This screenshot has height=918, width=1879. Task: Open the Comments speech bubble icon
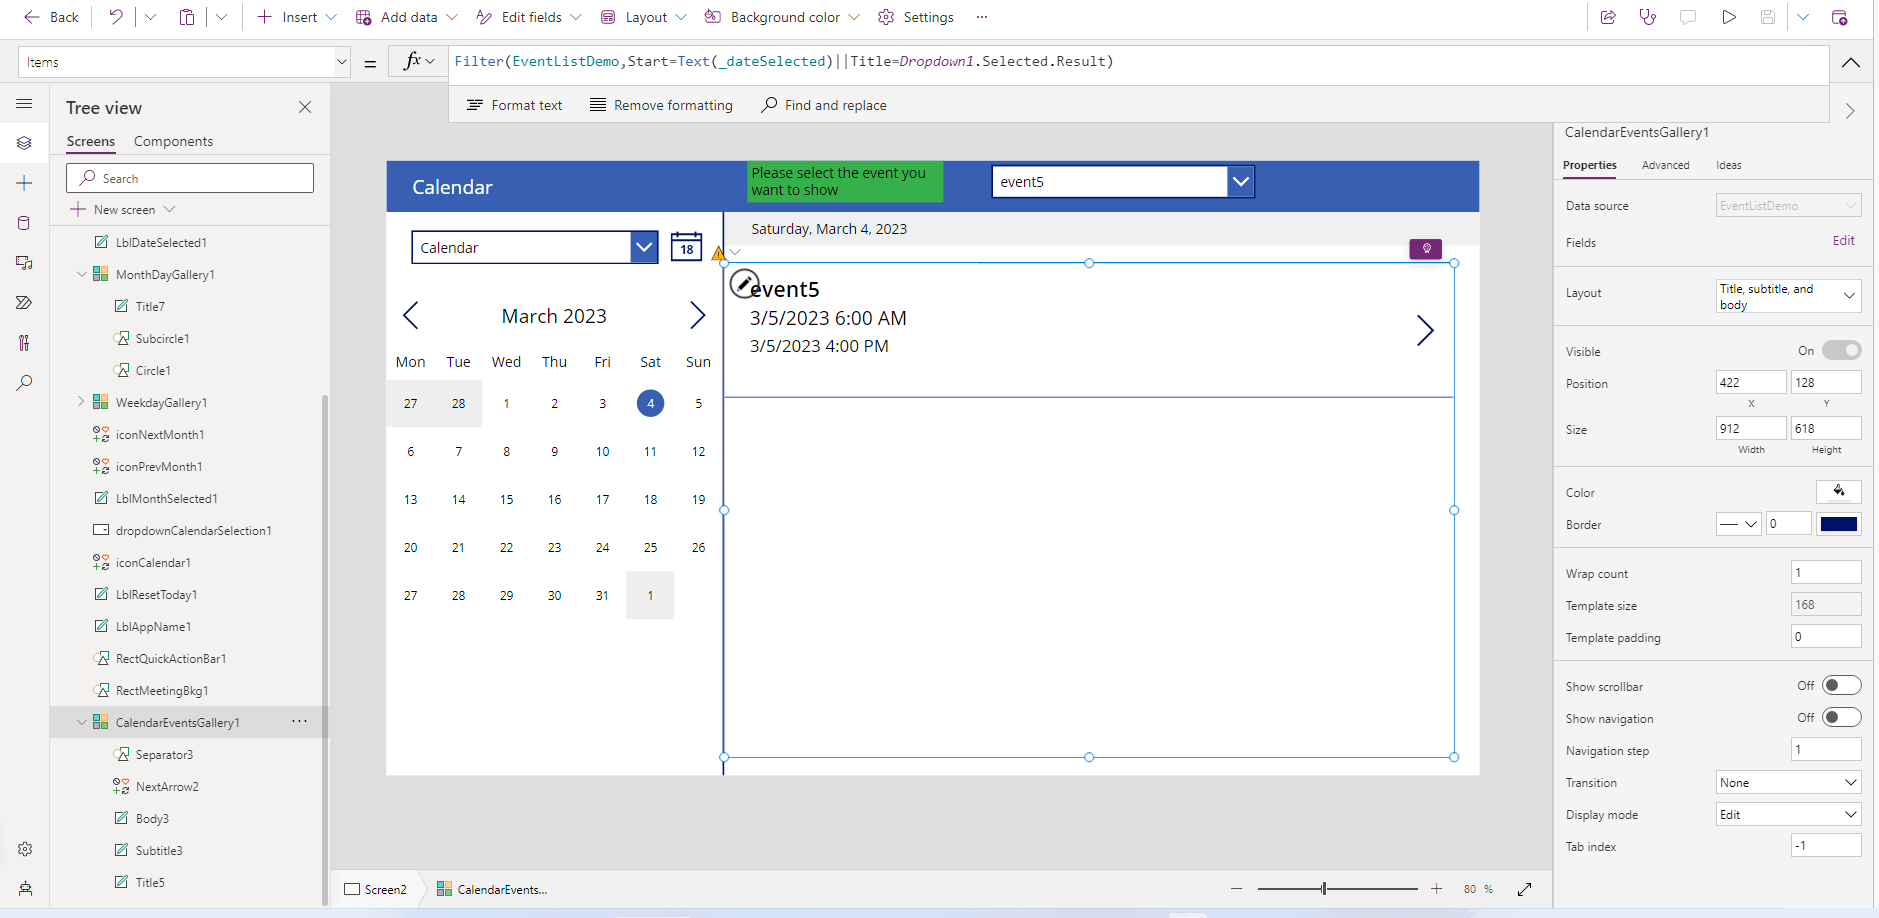click(1688, 17)
